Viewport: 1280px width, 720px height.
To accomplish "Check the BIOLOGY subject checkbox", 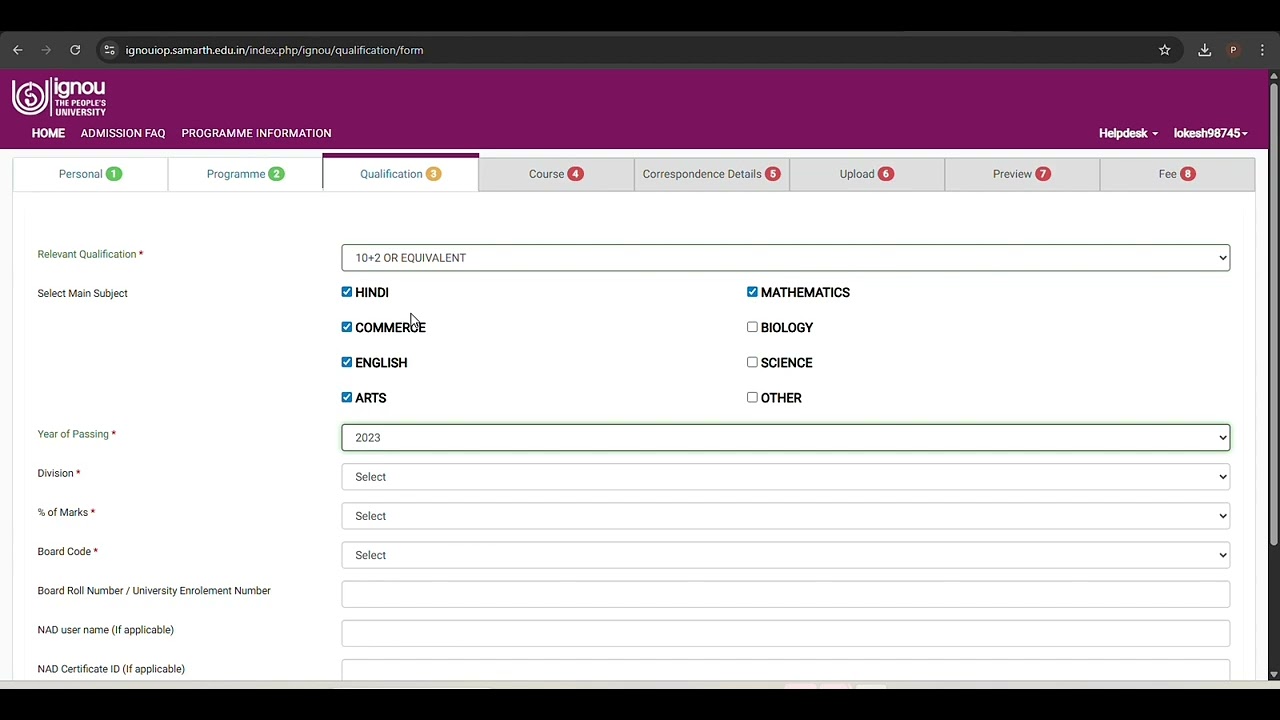I will click(x=752, y=327).
